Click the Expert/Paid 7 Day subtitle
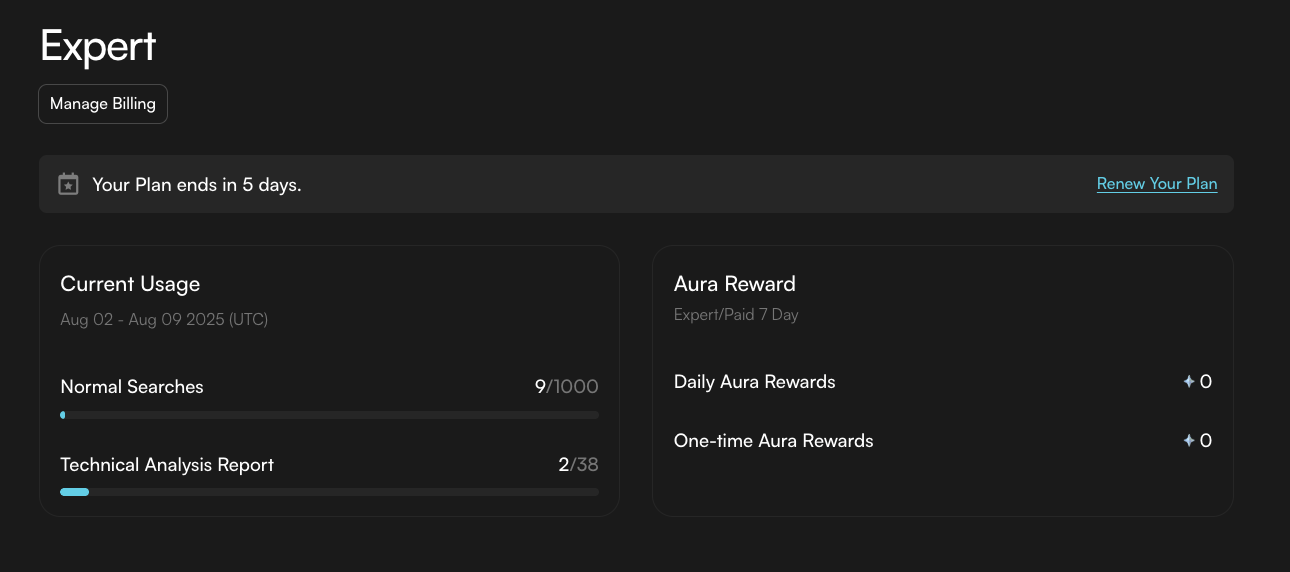1290x572 pixels. [736, 315]
